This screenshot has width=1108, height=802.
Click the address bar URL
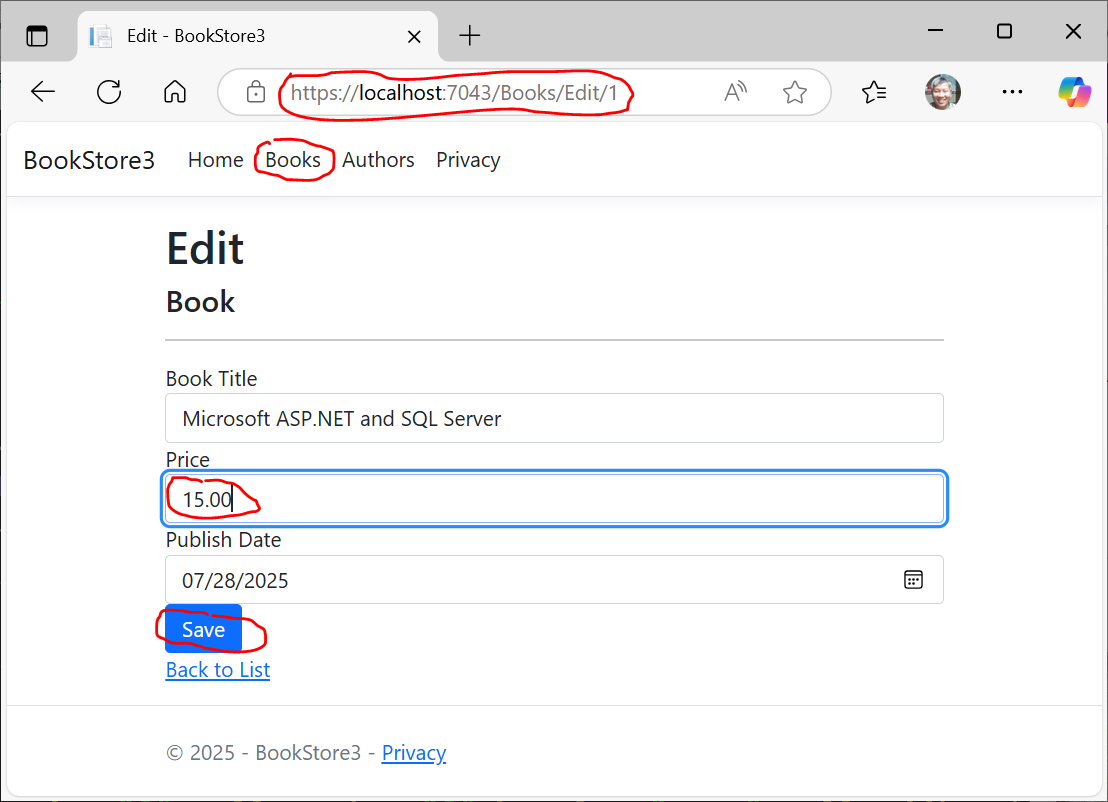pos(454,93)
